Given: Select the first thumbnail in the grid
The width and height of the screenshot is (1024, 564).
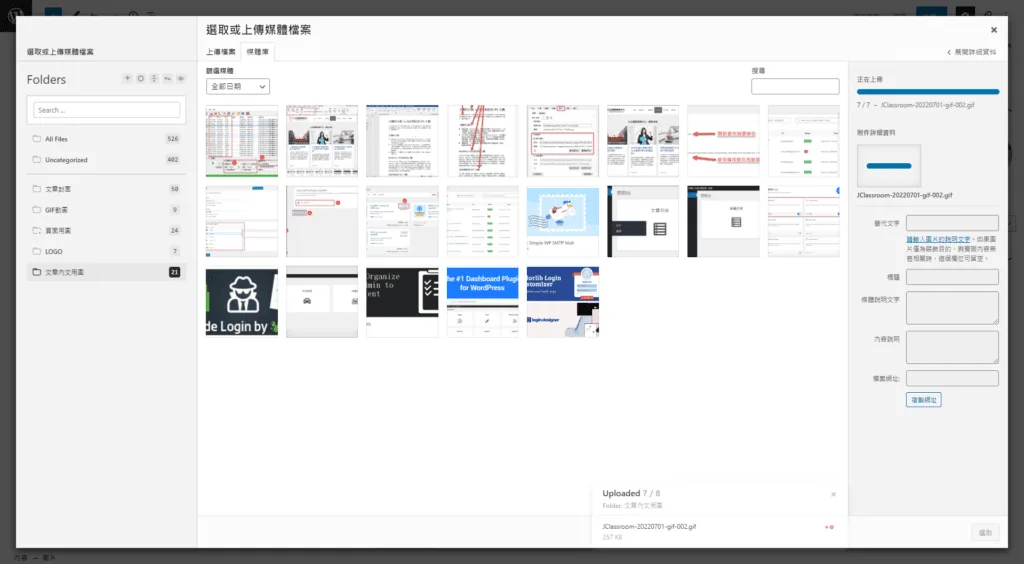Looking at the screenshot, I should 242,141.
